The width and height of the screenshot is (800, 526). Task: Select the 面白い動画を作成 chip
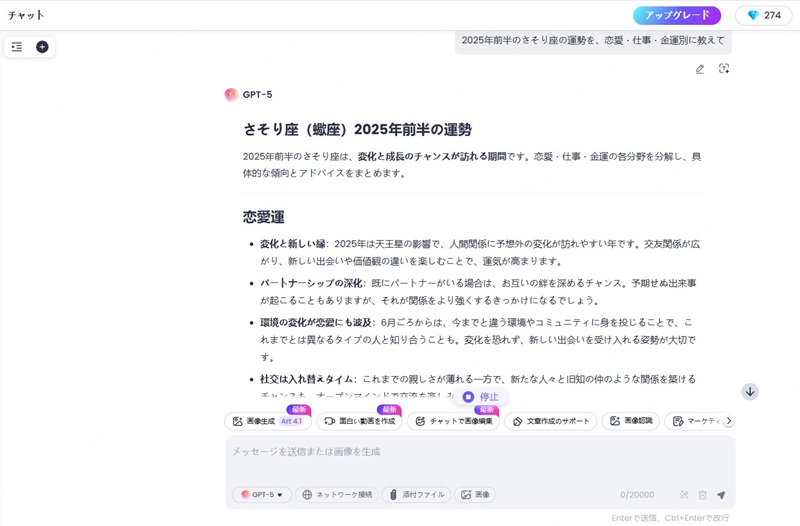360,422
